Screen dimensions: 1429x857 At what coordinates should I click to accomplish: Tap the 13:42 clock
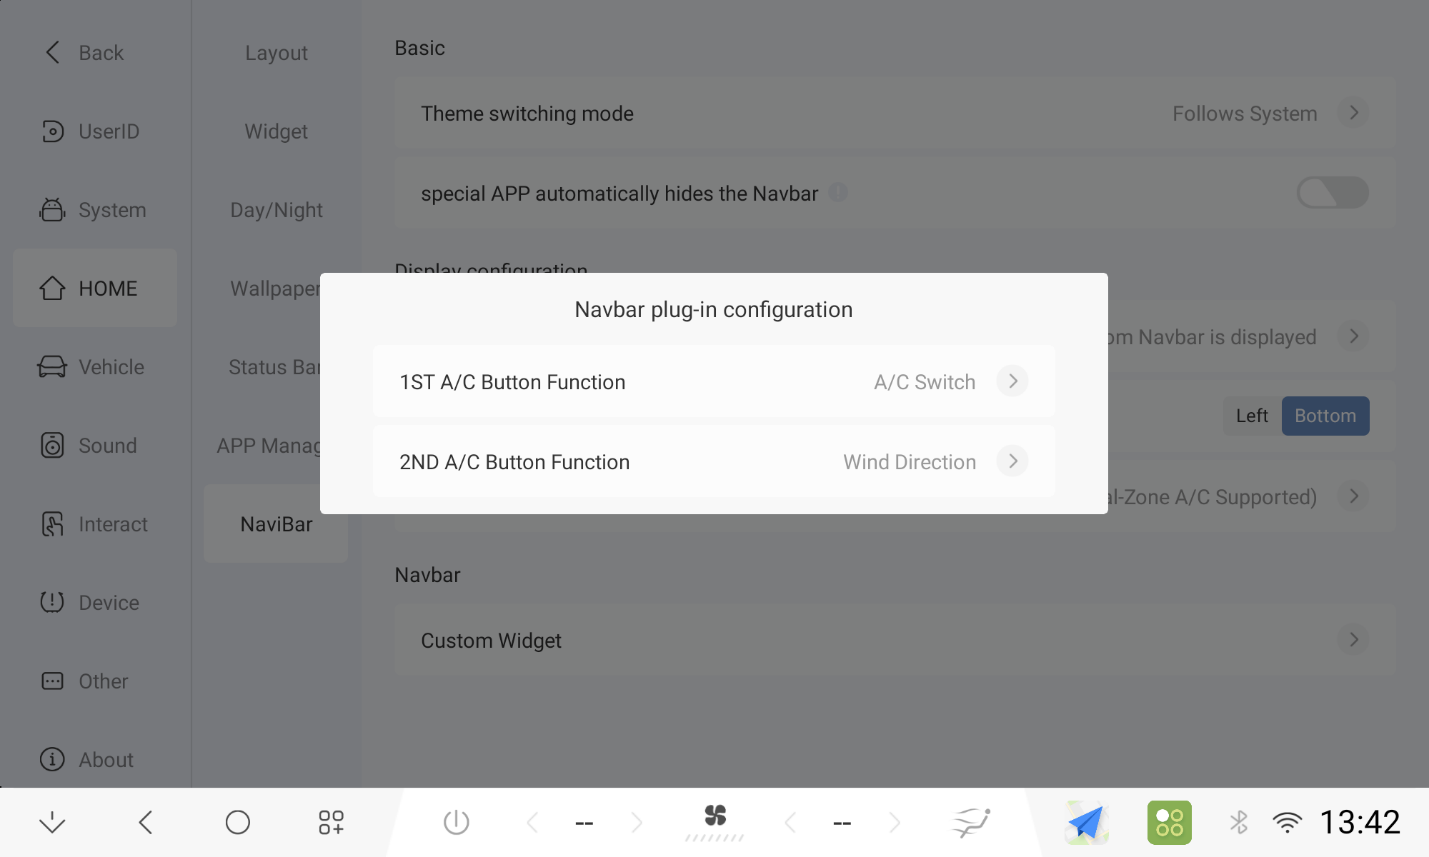[x=1360, y=822]
